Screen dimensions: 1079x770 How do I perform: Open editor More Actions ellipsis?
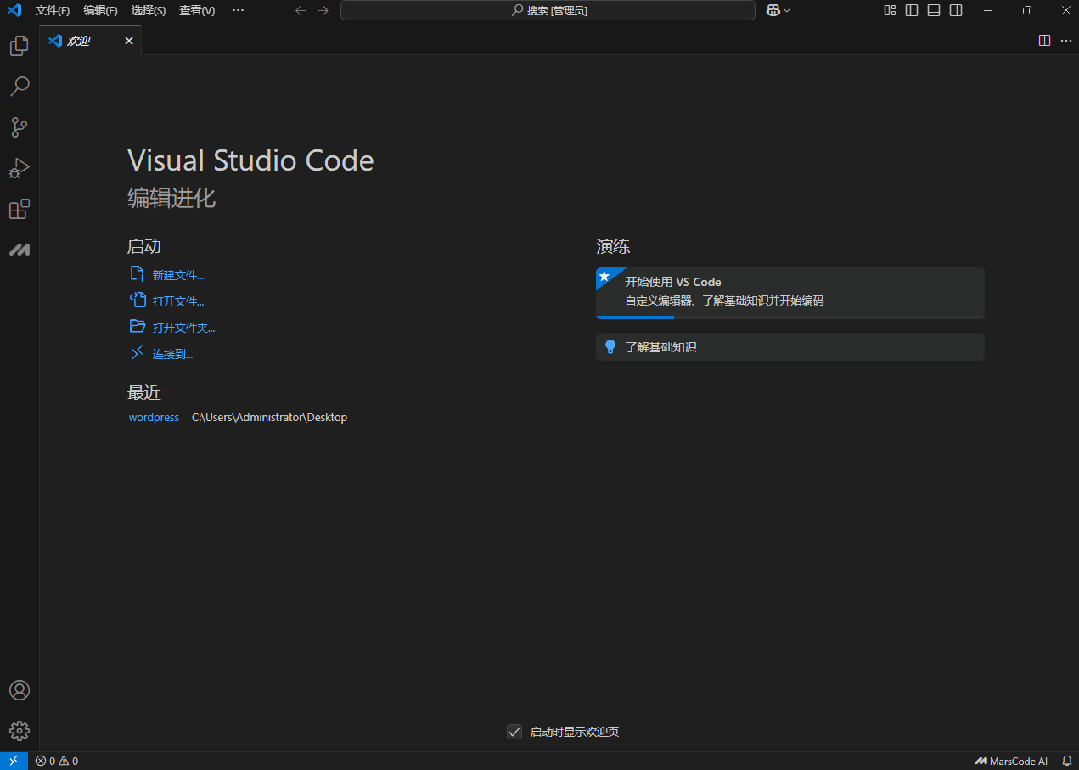click(1066, 41)
